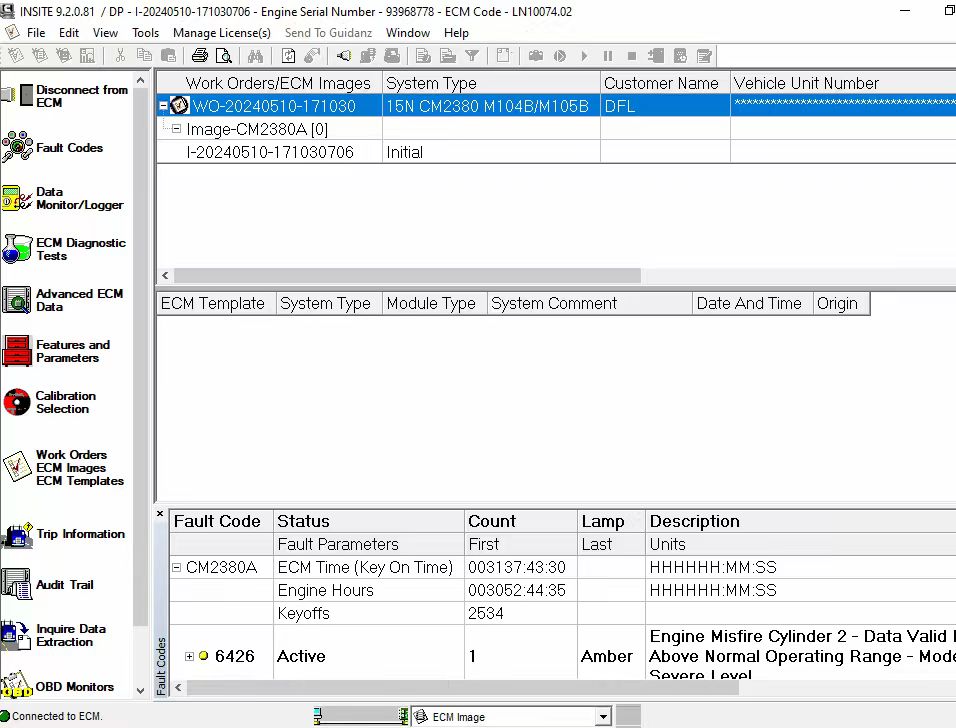Open the Tools menu
This screenshot has width=956, height=728.
point(145,32)
